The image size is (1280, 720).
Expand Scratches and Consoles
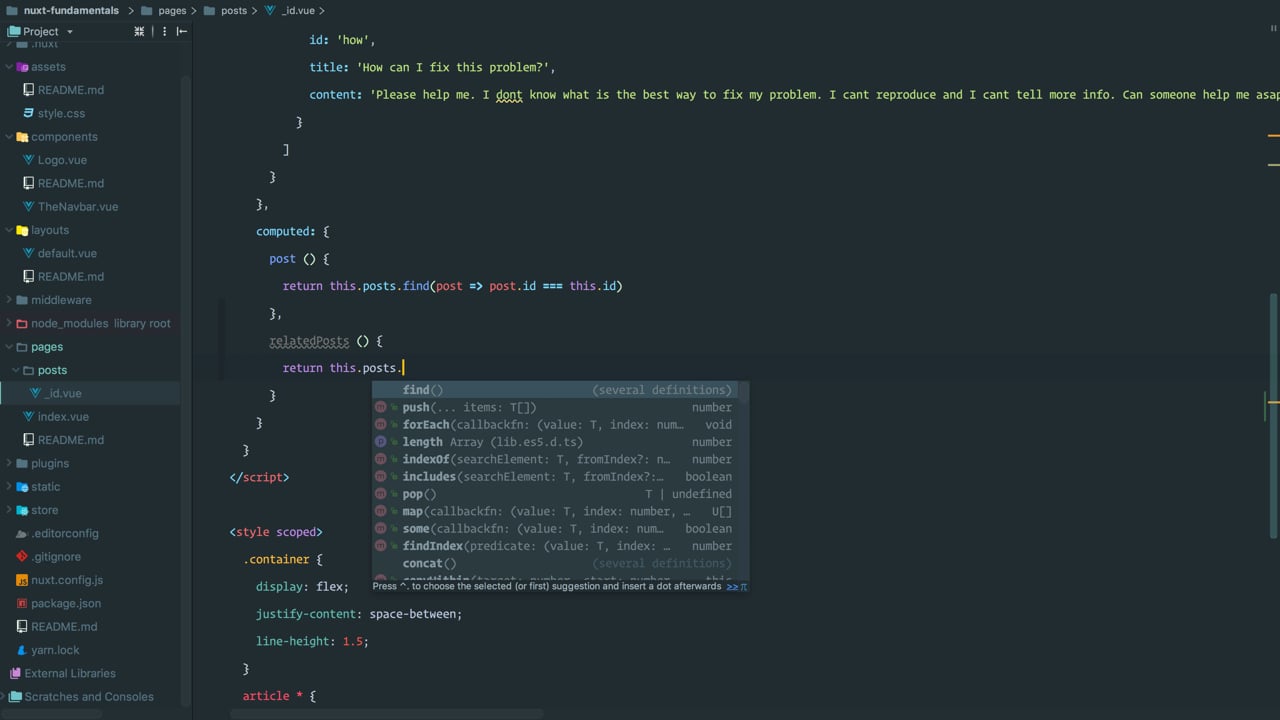(x=4, y=697)
